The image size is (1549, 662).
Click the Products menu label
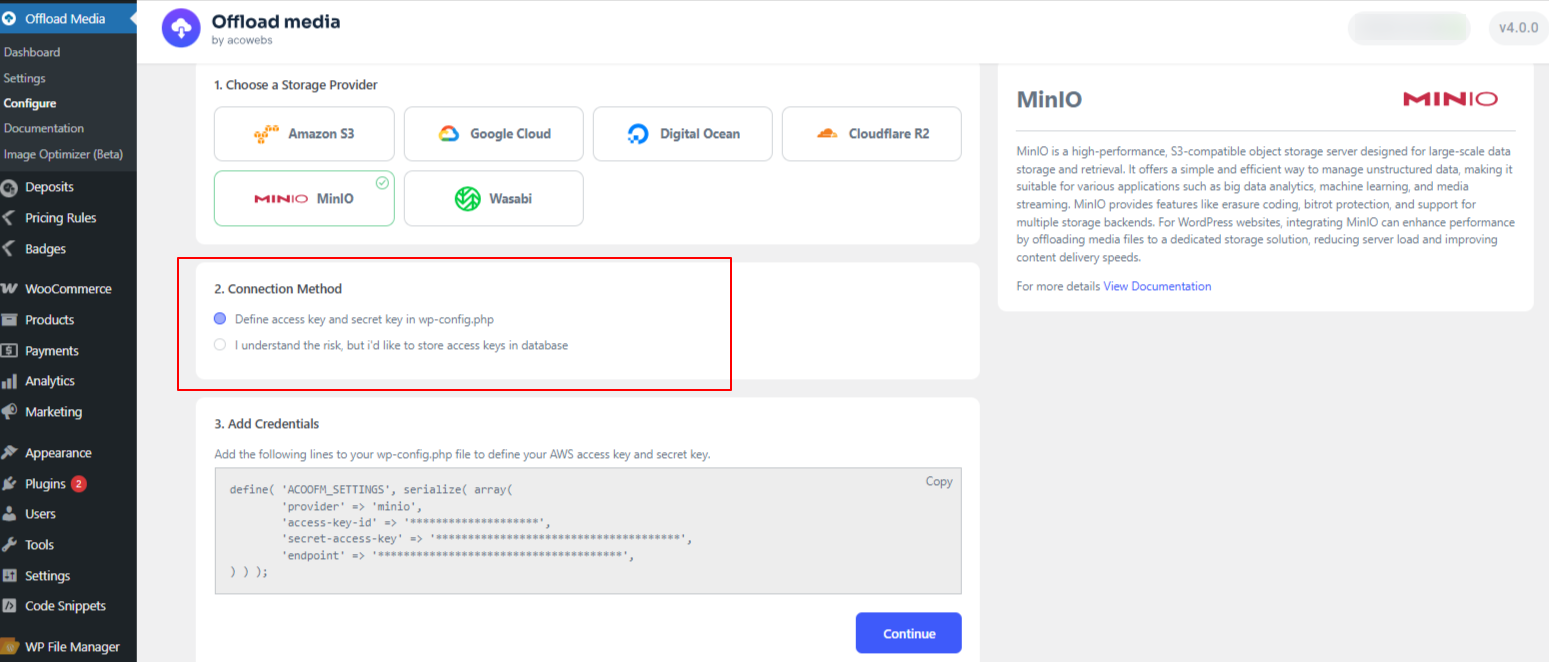tap(50, 320)
